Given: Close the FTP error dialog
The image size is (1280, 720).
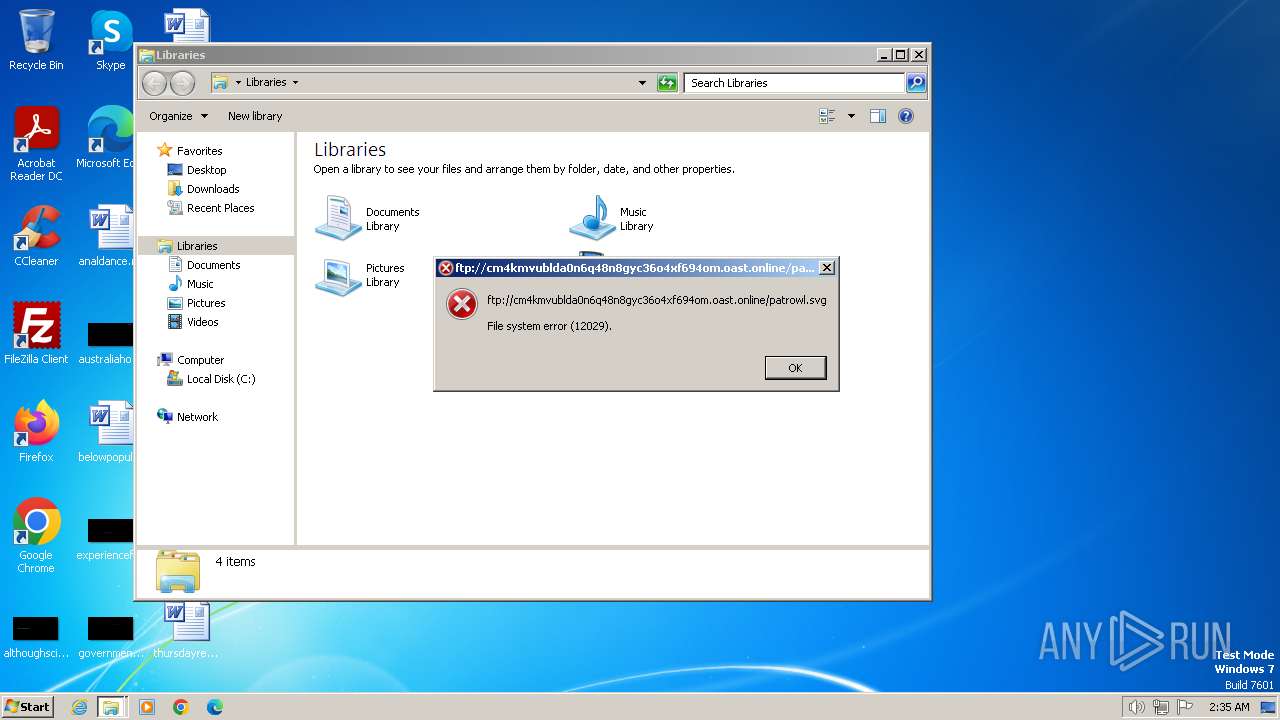Looking at the screenshot, I should [826, 268].
